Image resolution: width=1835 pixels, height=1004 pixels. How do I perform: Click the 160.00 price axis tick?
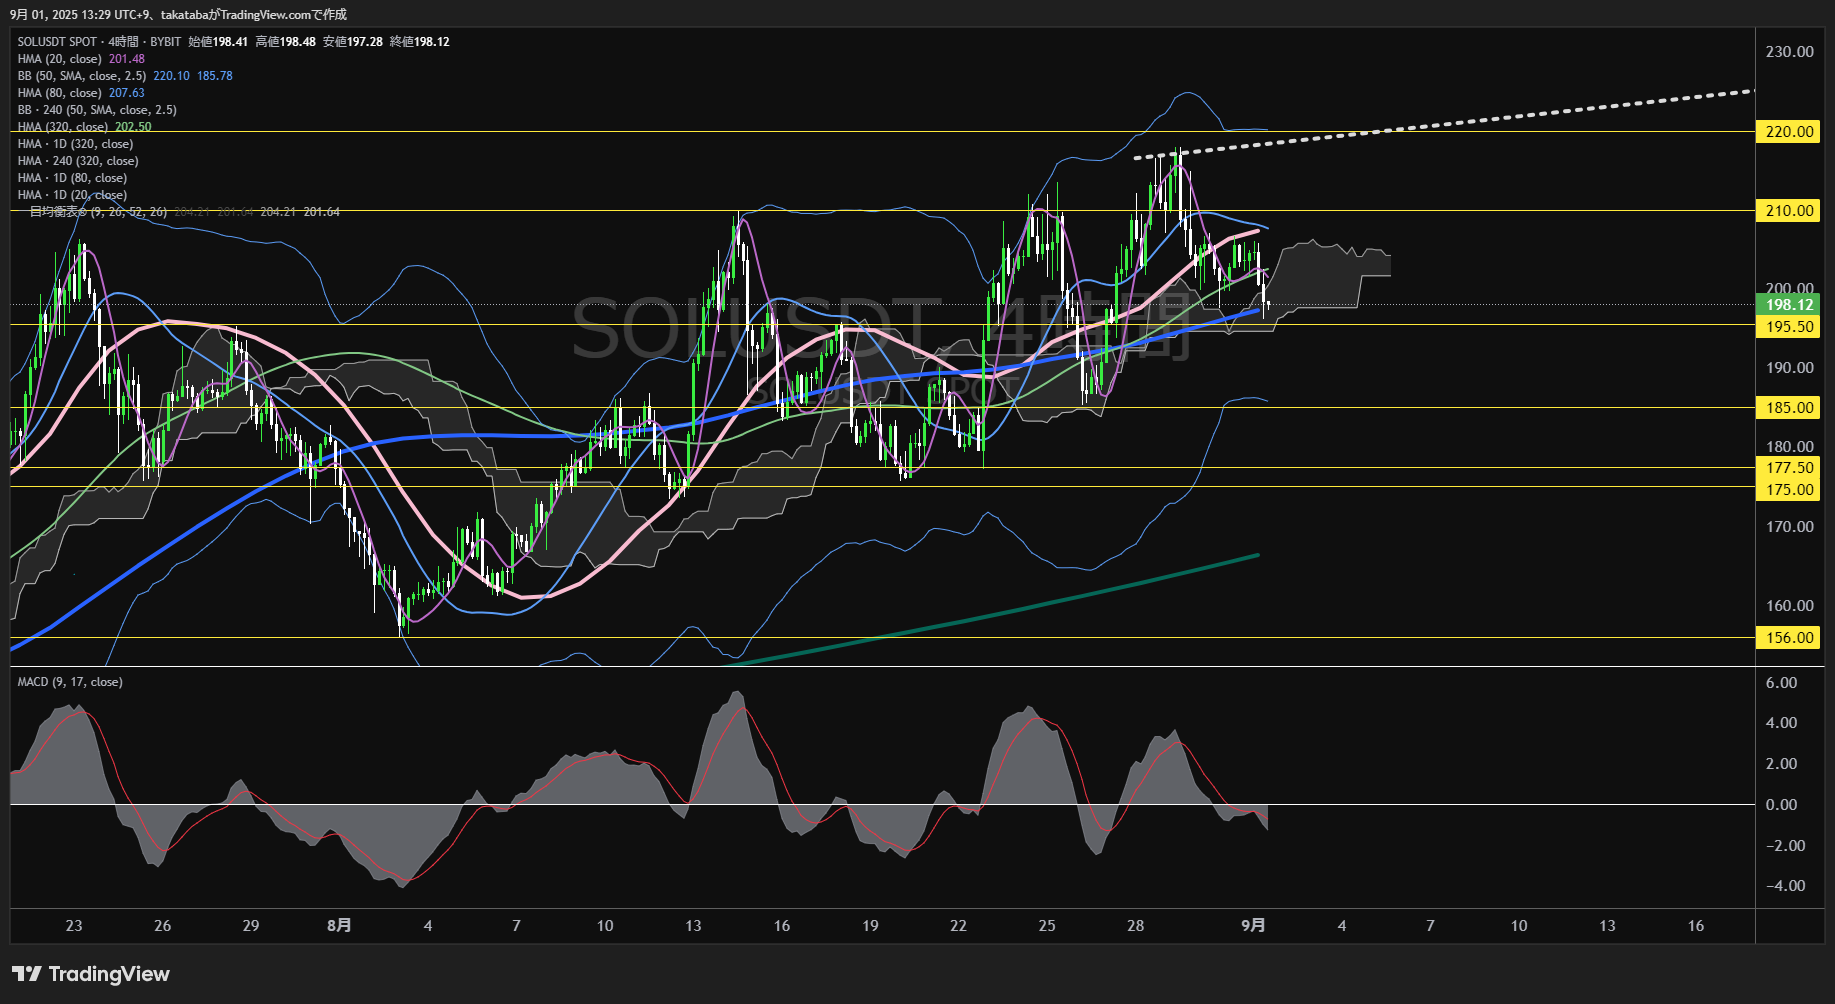[x=1789, y=605]
